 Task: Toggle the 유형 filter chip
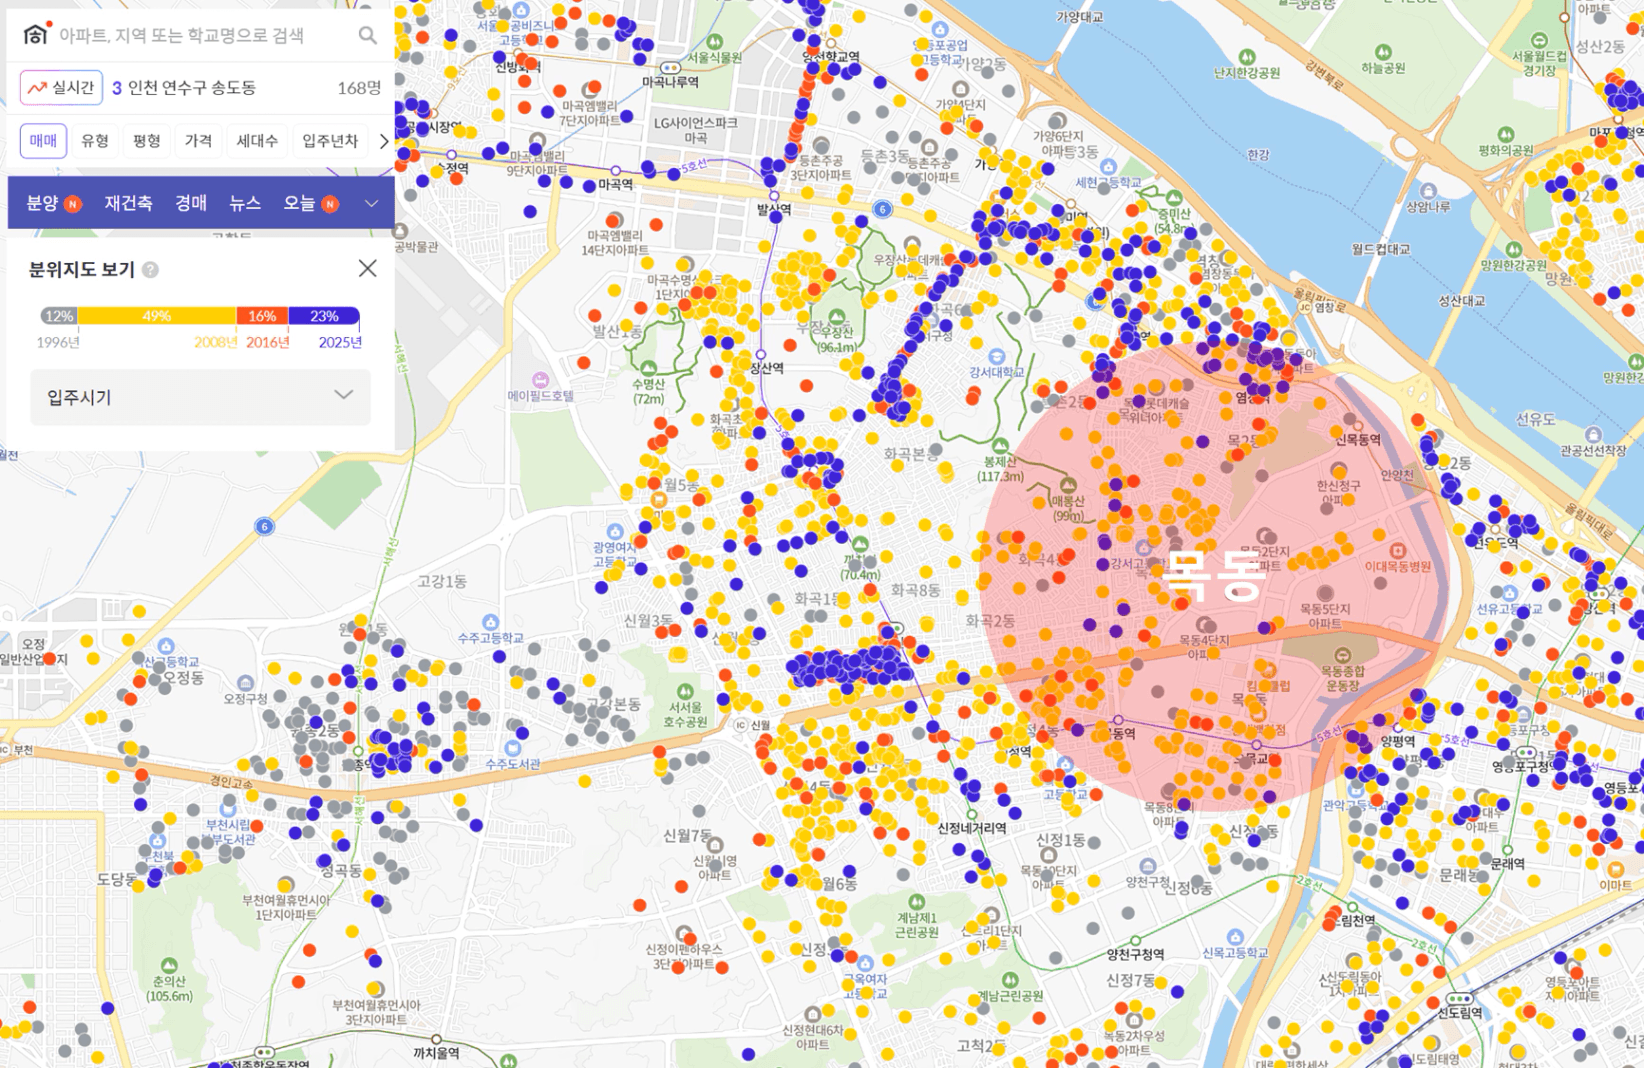coord(95,141)
